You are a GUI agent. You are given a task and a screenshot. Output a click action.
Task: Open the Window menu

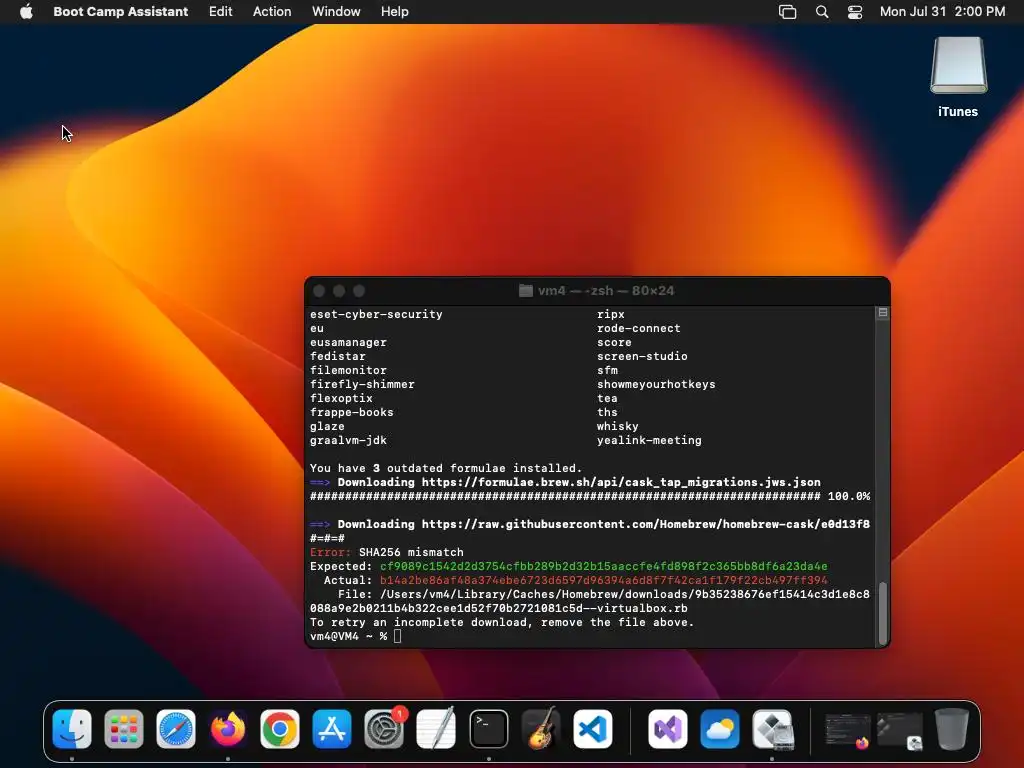pyautogui.click(x=336, y=12)
